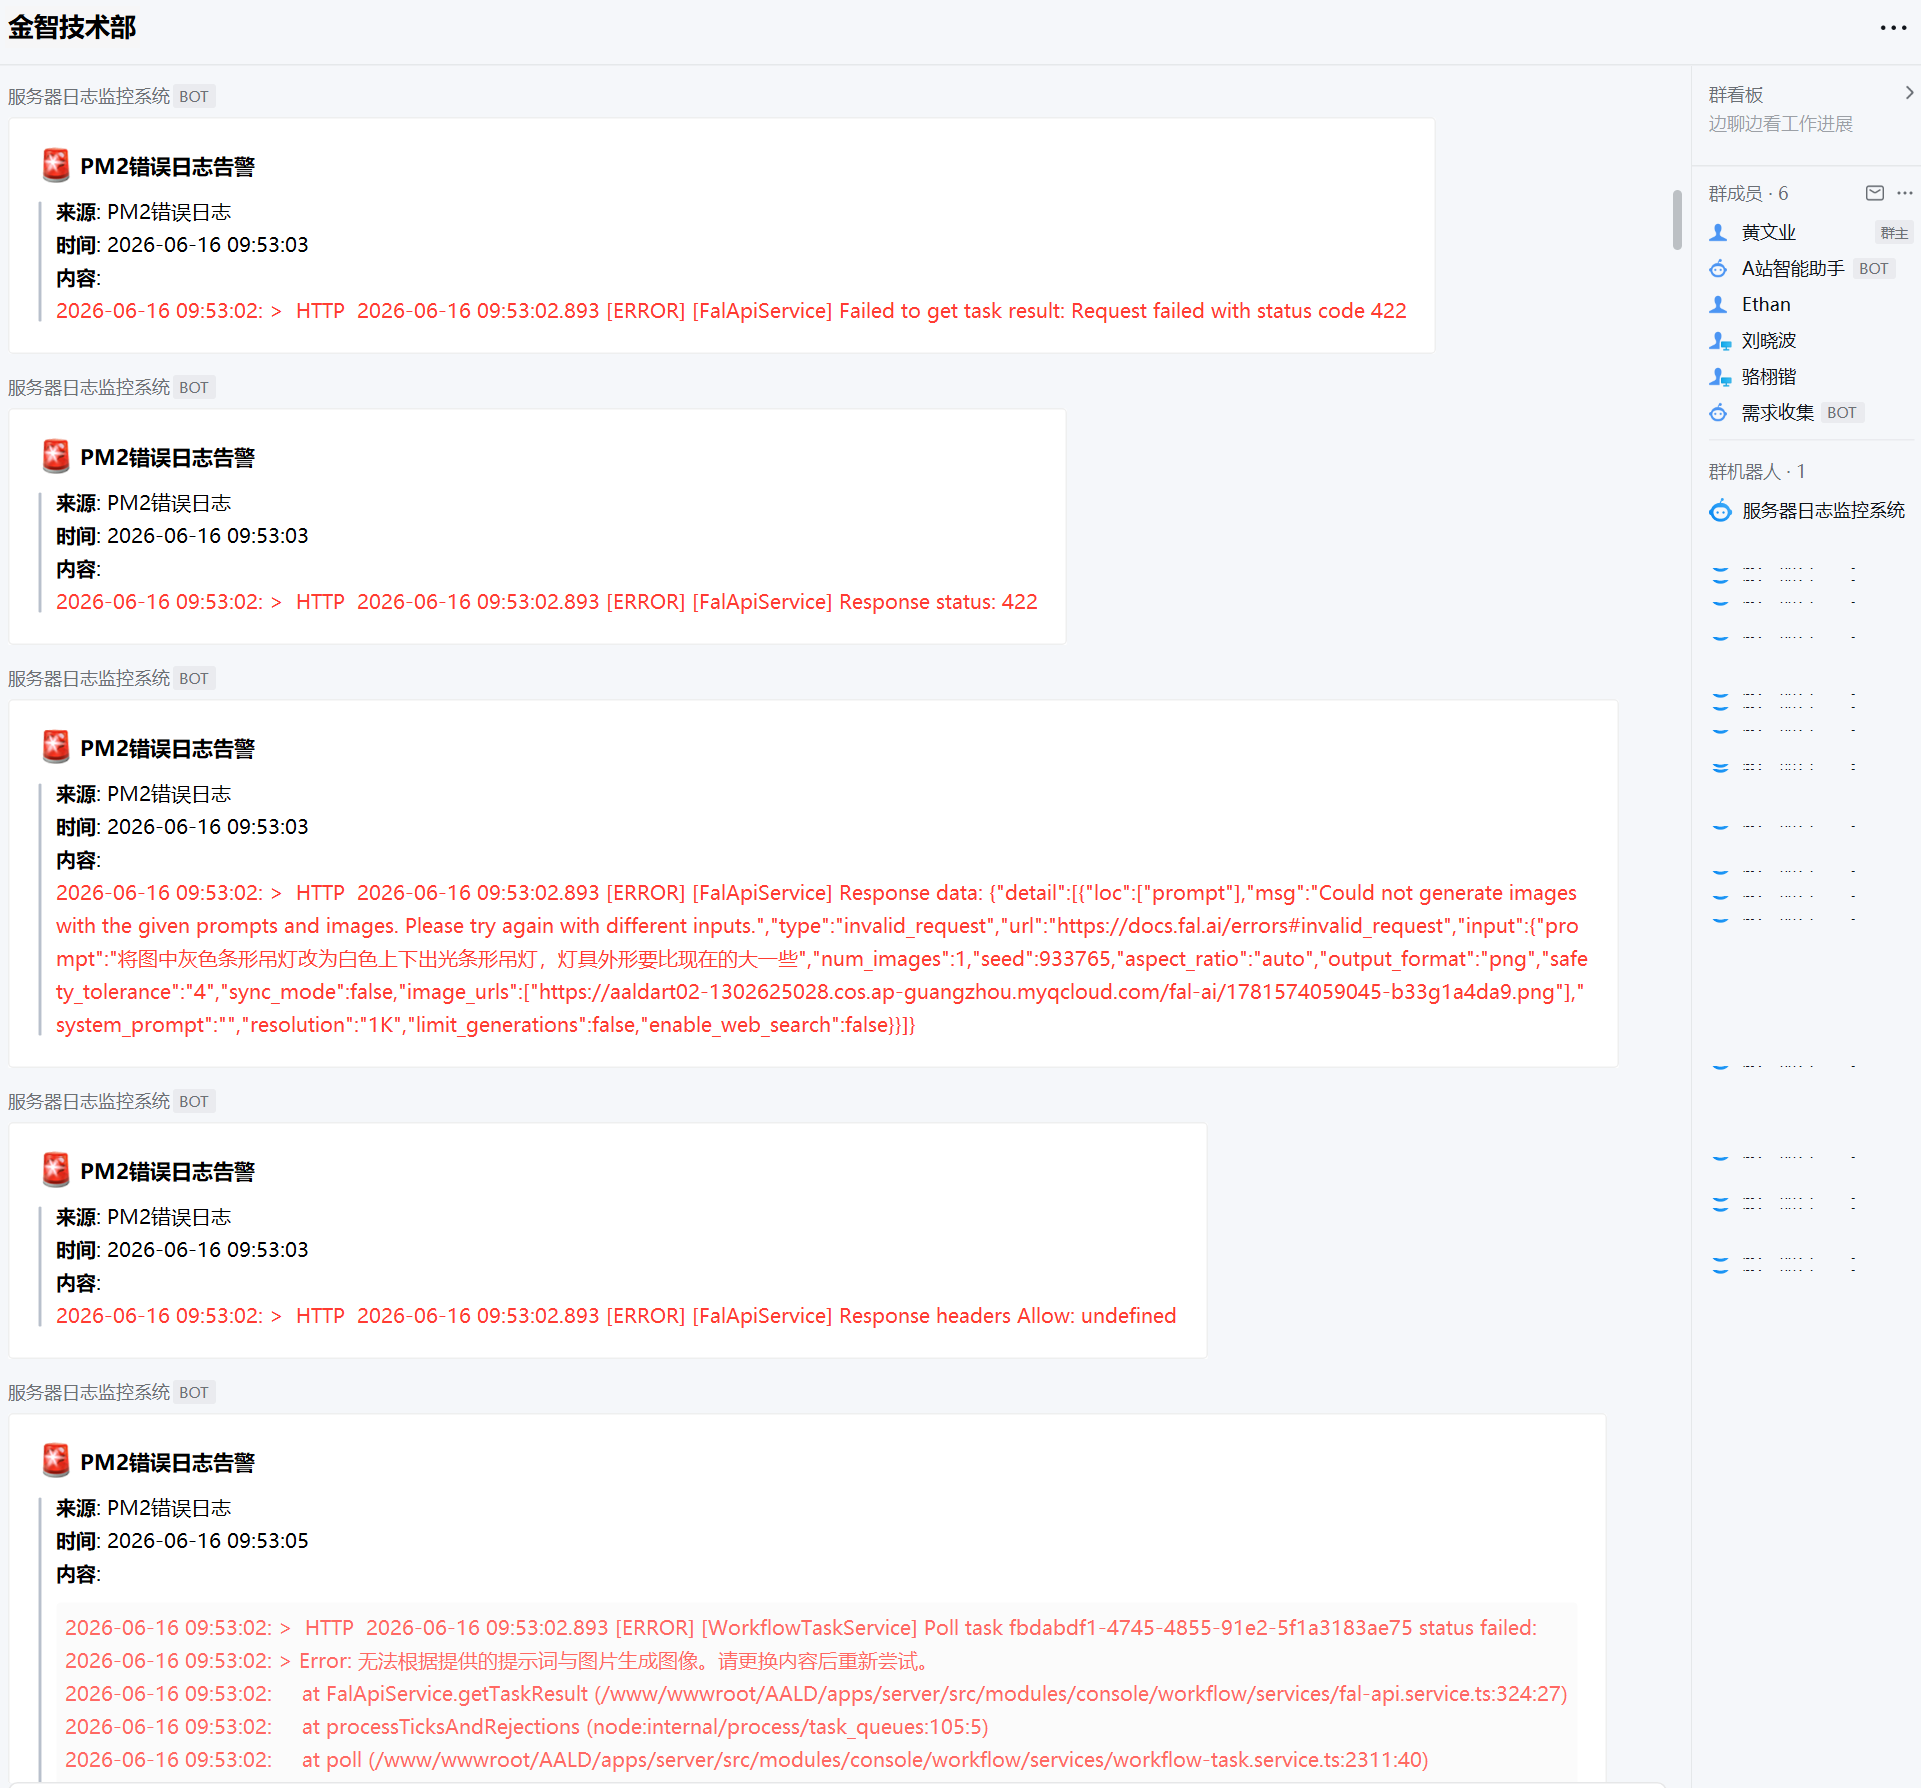This screenshot has width=1921, height=1788.
Task: Click alarm icon of the 'status code 422' alert
Action: click(x=56, y=166)
